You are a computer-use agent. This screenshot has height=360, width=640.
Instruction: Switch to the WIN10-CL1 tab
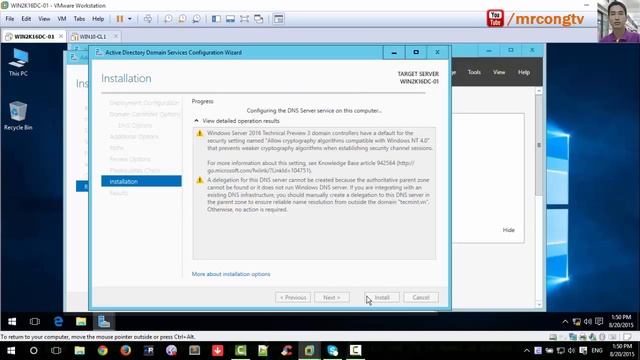(93, 36)
